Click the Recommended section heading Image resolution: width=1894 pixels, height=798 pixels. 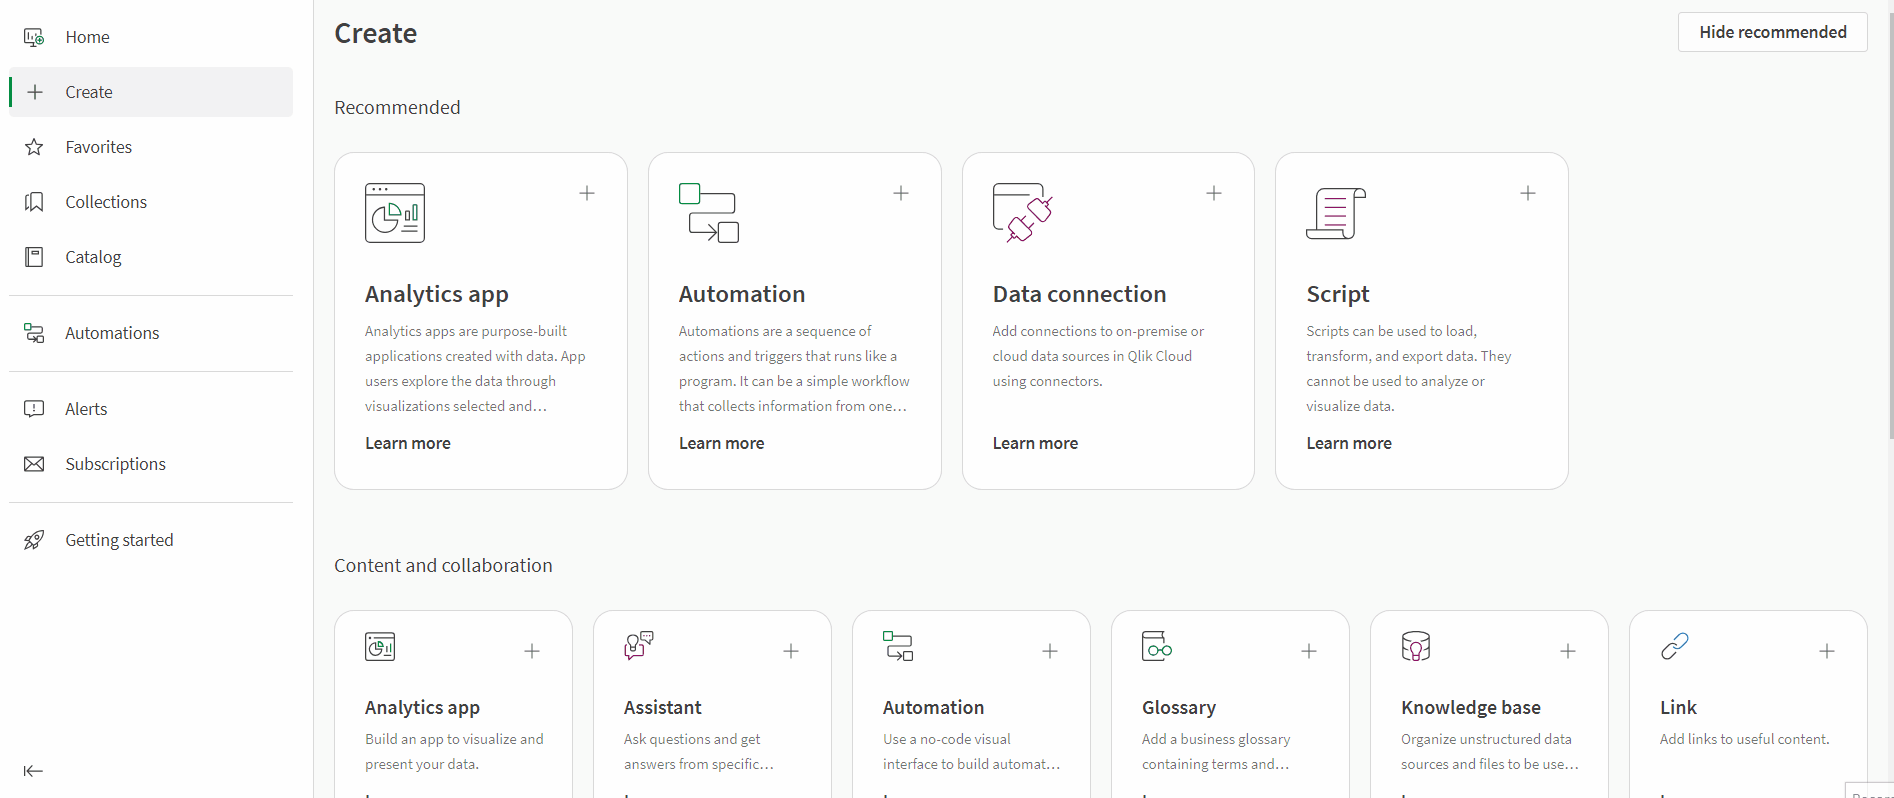(x=397, y=107)
